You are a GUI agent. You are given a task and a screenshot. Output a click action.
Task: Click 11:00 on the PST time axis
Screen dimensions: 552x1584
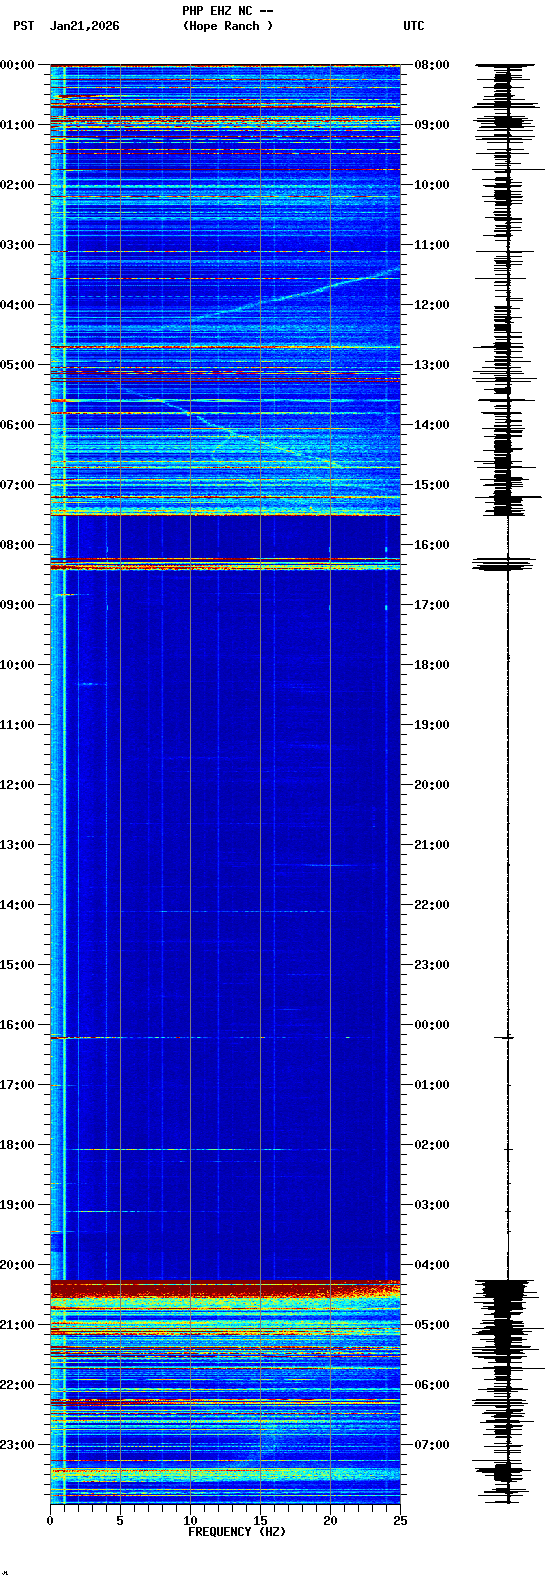[17, 725]
